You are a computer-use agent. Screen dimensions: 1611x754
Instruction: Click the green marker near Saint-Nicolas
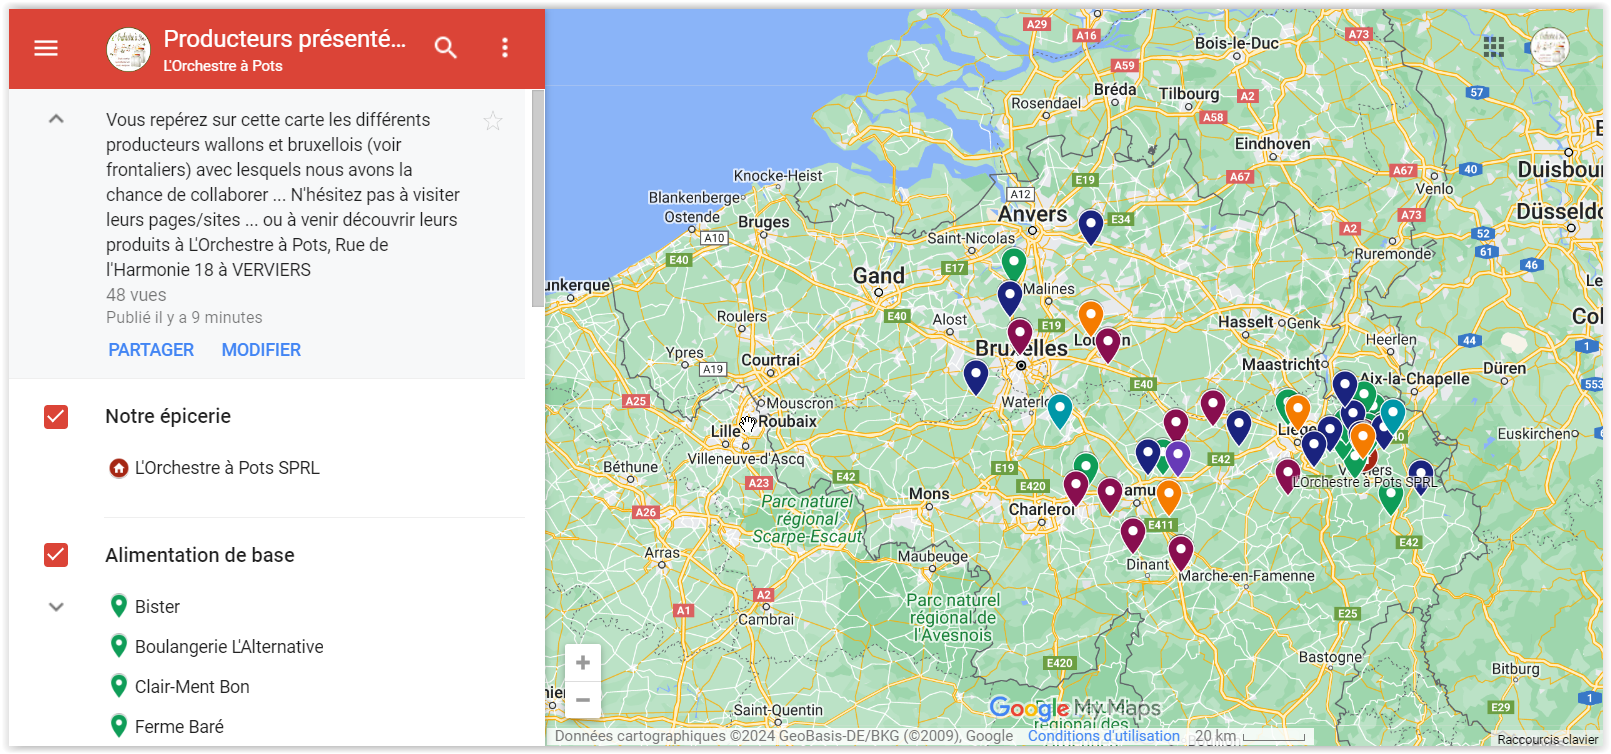click(1014, 263)
